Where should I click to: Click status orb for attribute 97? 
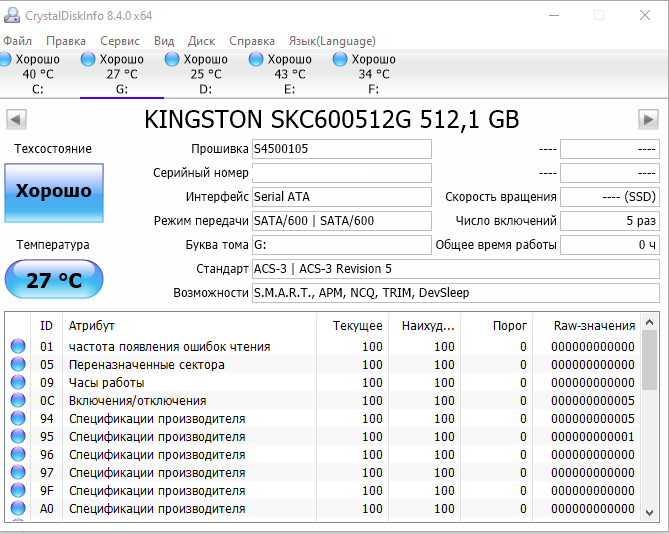pos(18,472)
